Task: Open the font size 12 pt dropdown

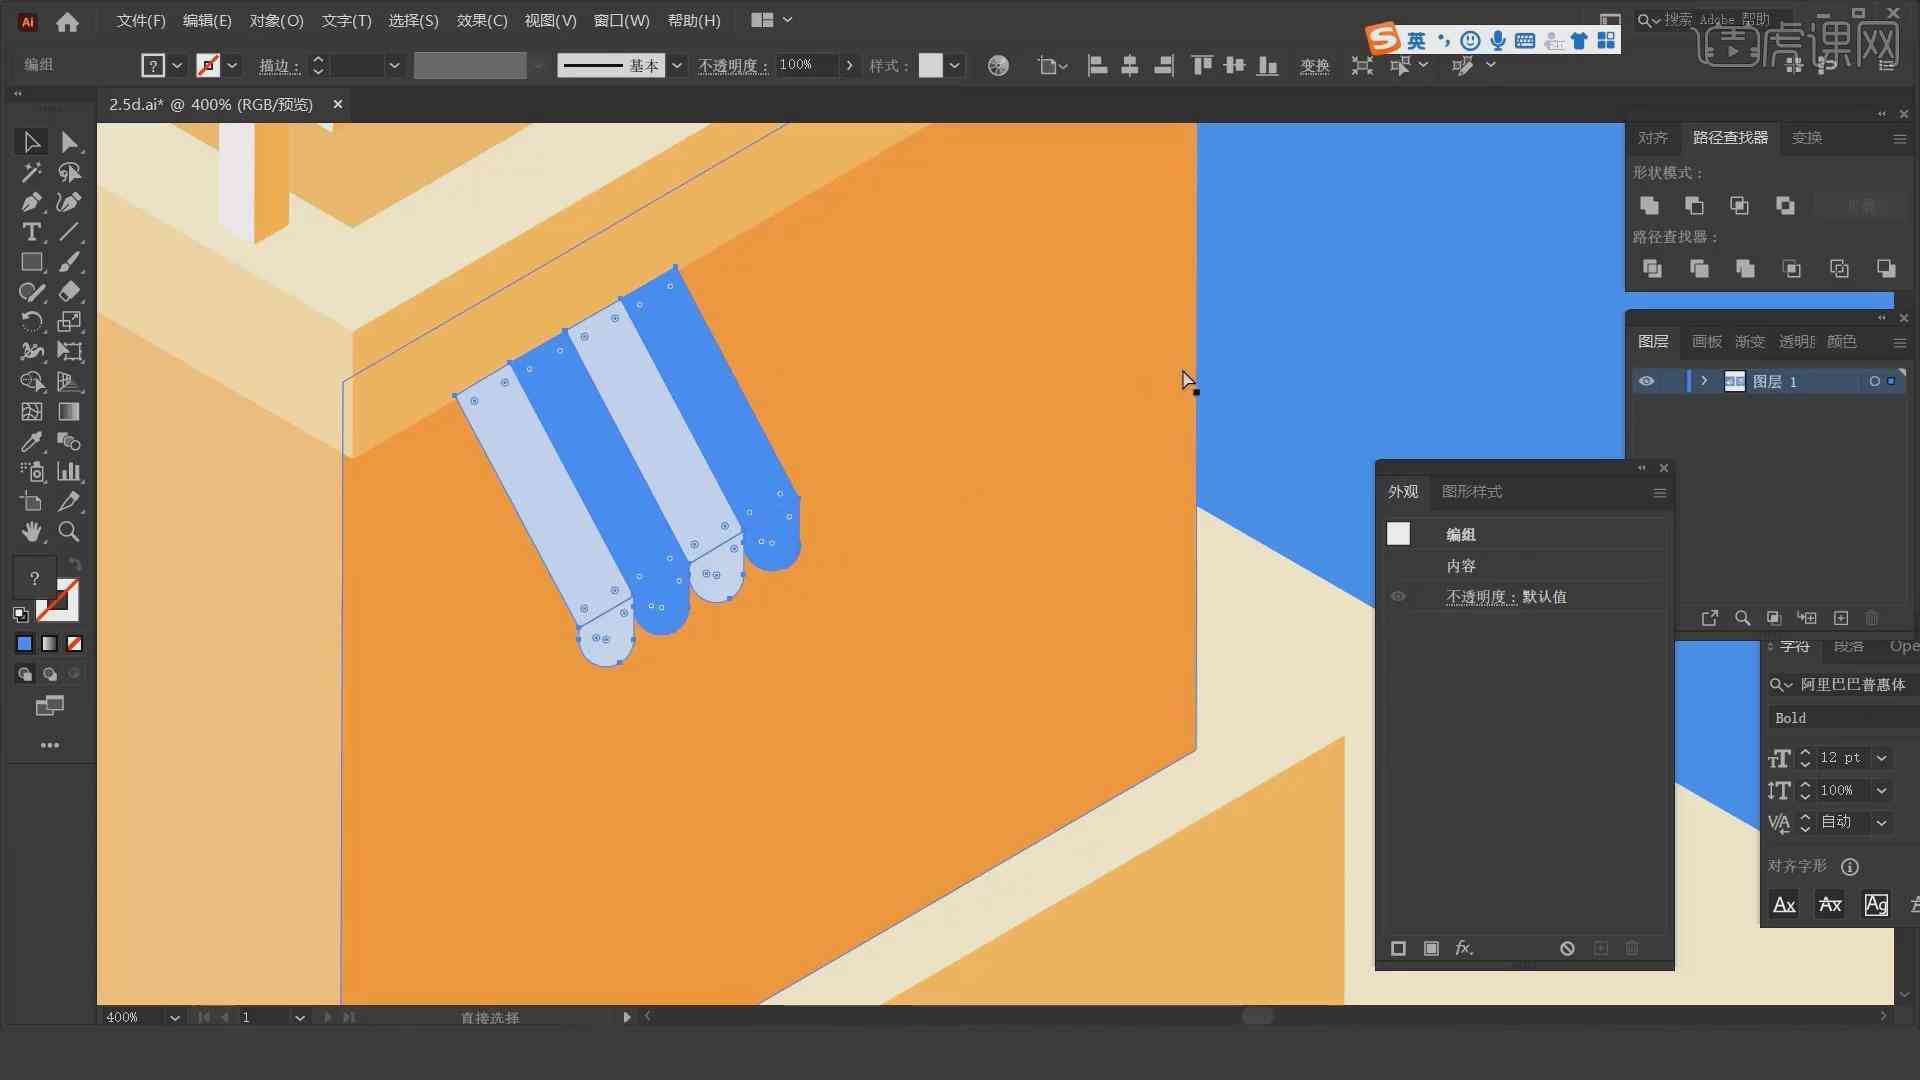Action: tap(1881, 758)
